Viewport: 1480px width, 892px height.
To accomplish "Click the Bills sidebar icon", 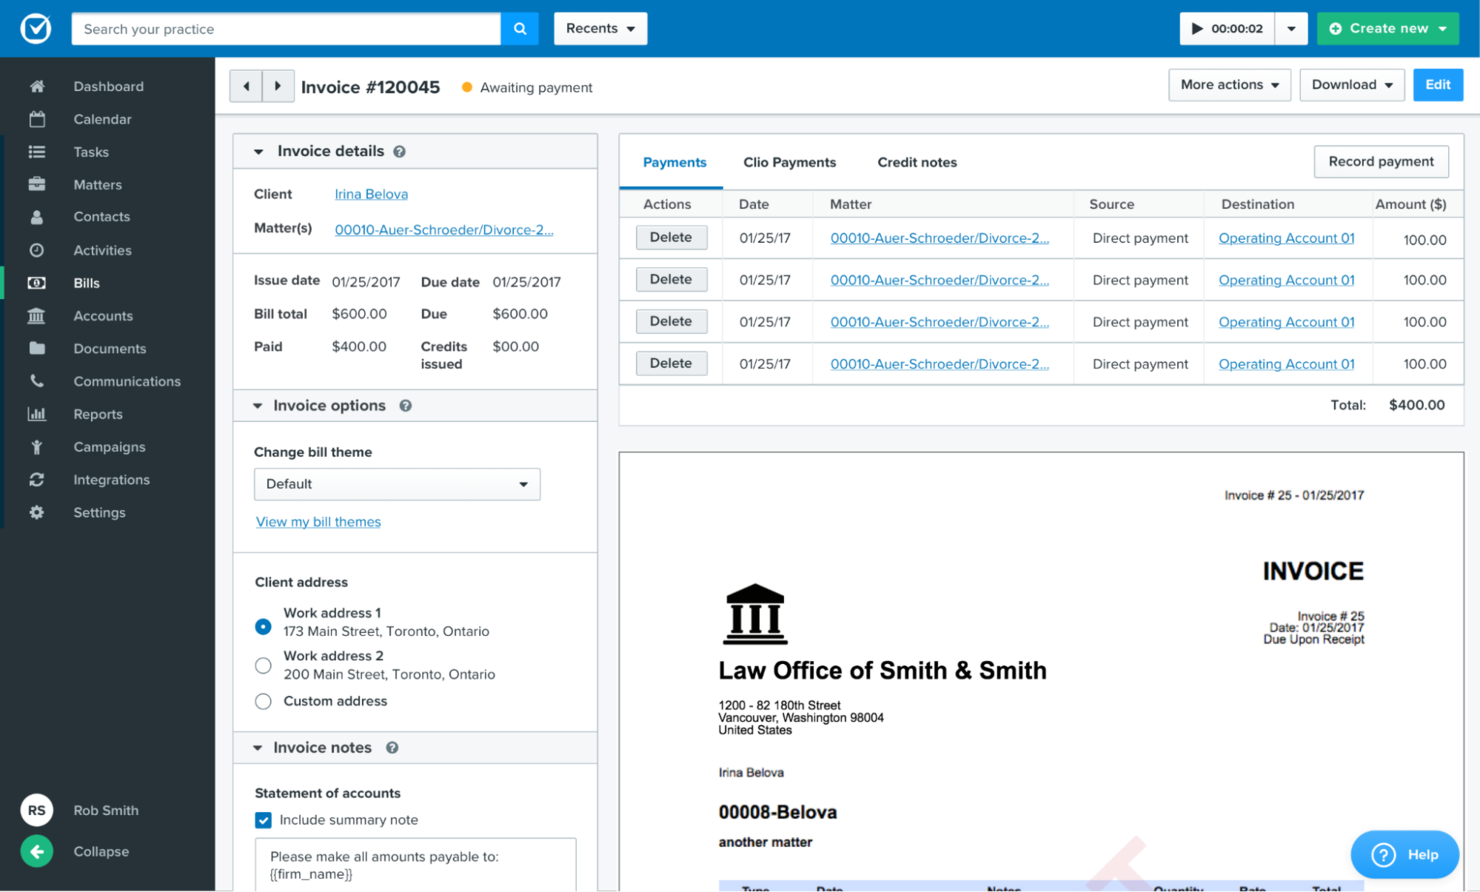I will [x=37, y=283].
